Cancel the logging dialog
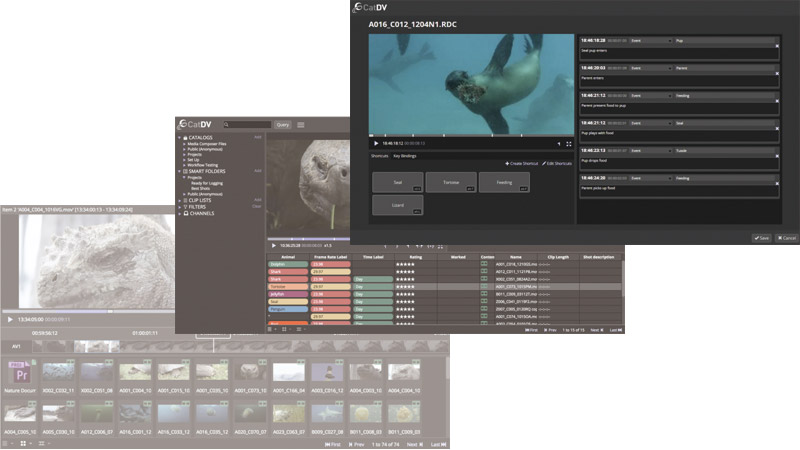 [787, 238]
